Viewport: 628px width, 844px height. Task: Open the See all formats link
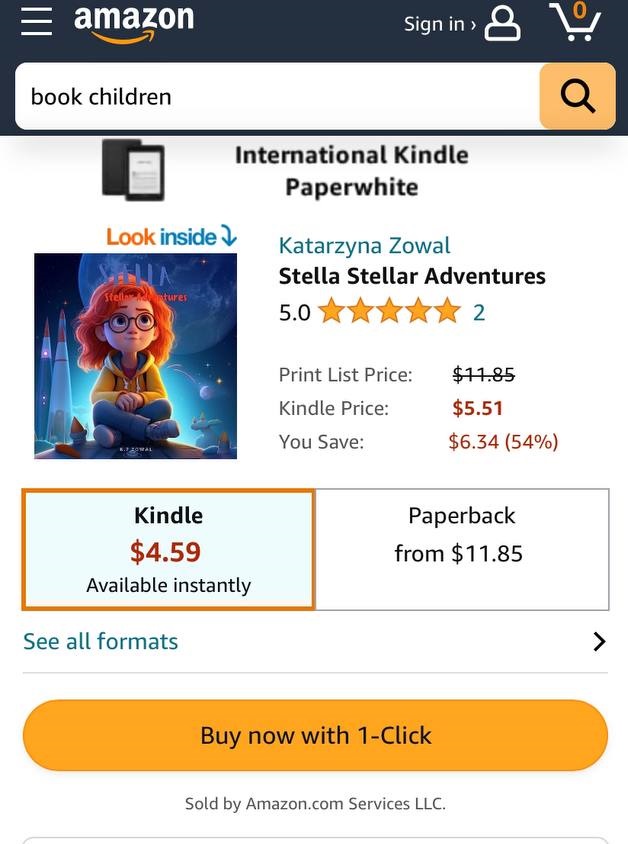click(101, 642)
